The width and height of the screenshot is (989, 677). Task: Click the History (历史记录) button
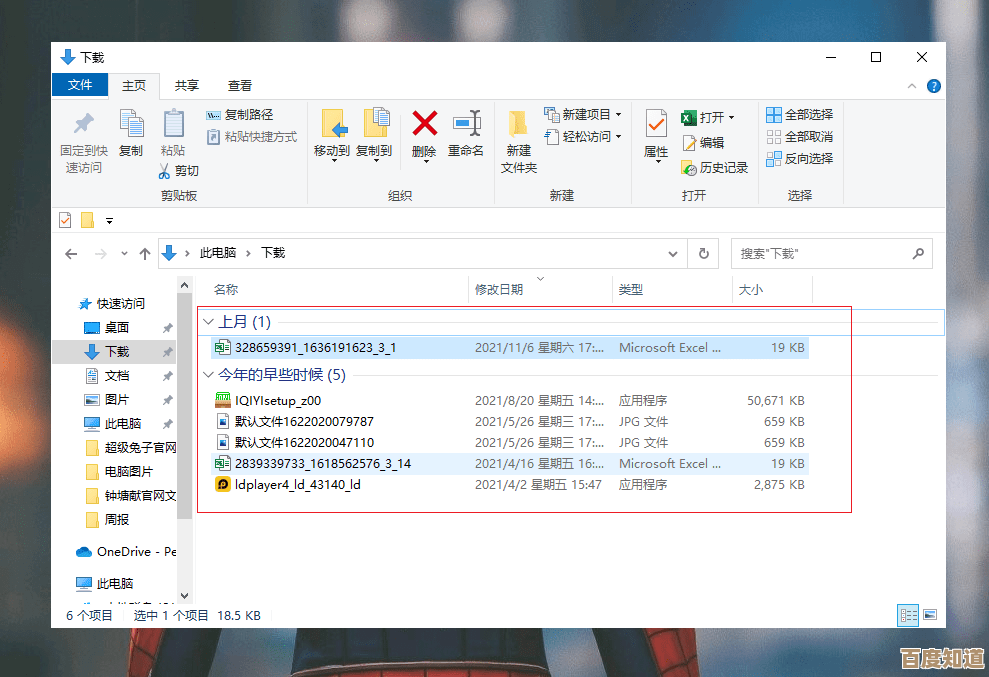[x=715, y=168]
